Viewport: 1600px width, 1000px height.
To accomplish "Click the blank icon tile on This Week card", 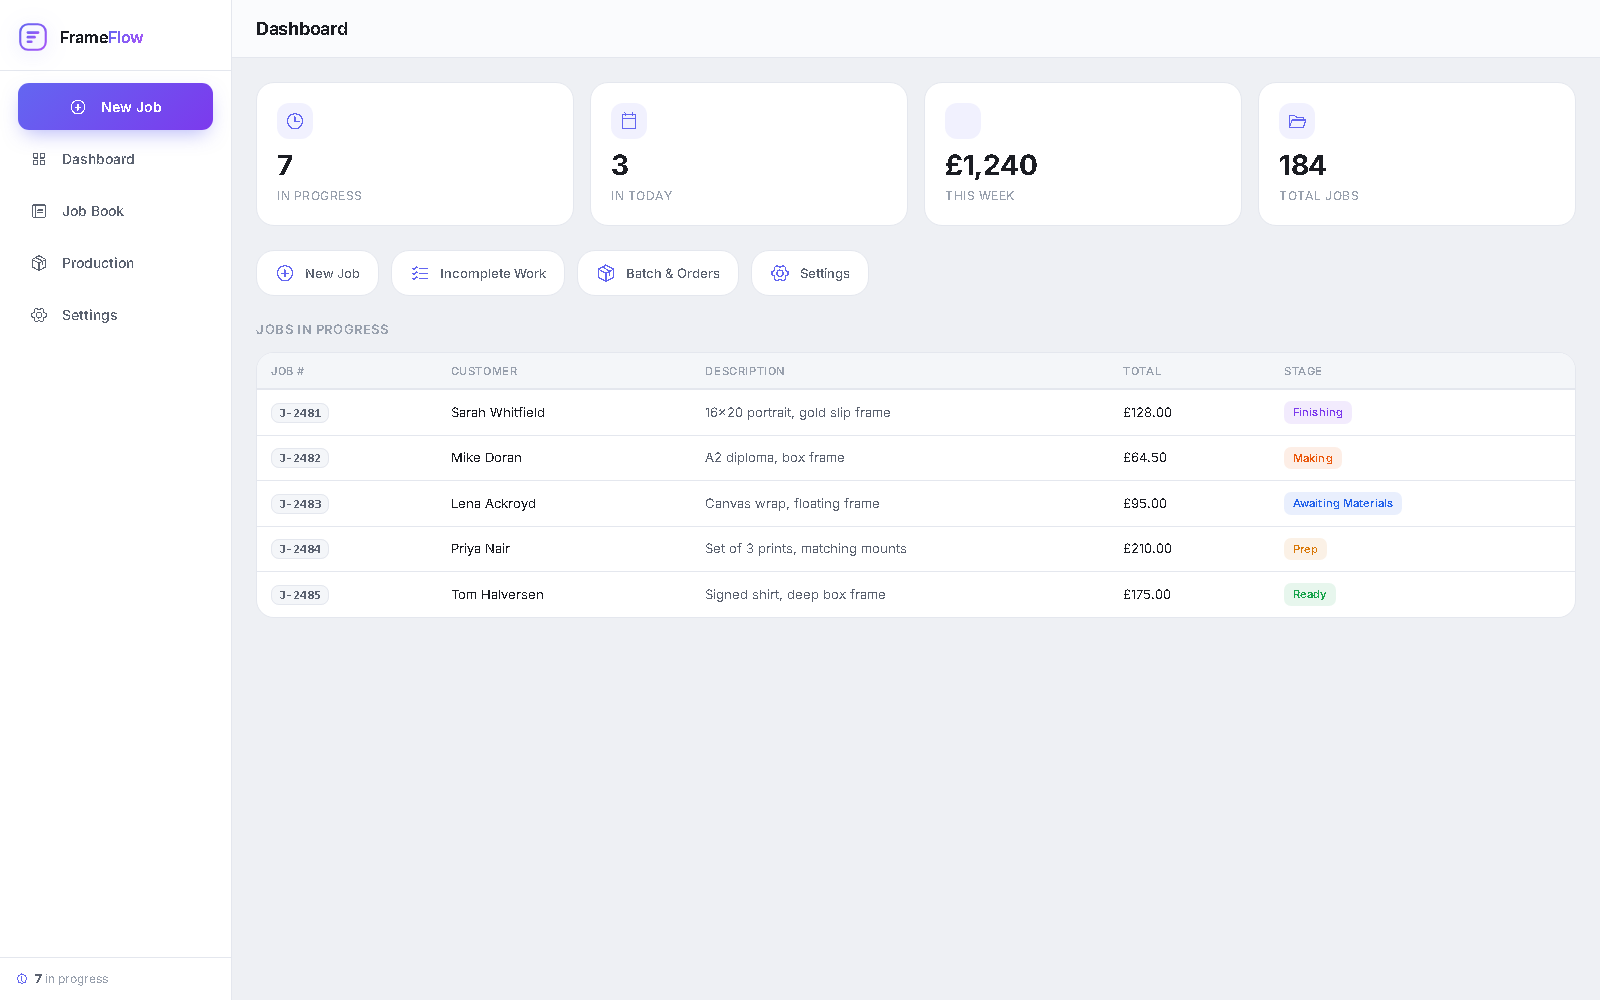I will click(963, 121).
